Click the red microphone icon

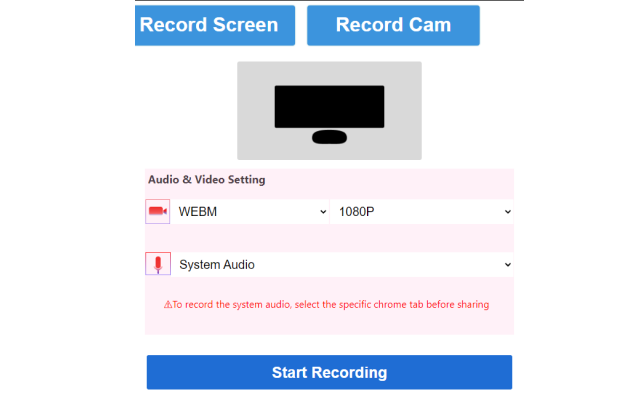click(x=158, y=264)
